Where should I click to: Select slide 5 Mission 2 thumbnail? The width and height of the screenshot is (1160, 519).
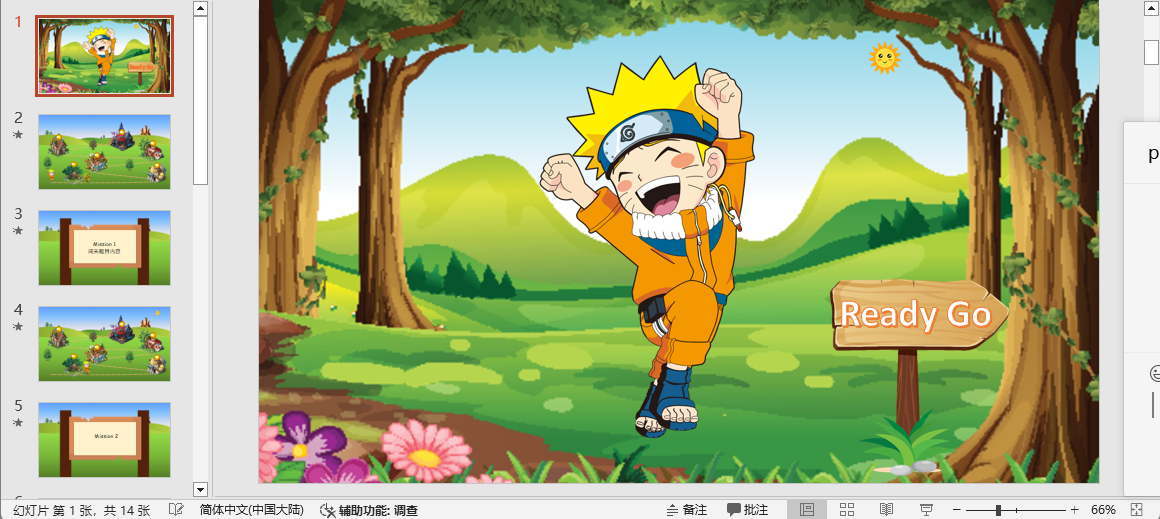click(105, 440)
